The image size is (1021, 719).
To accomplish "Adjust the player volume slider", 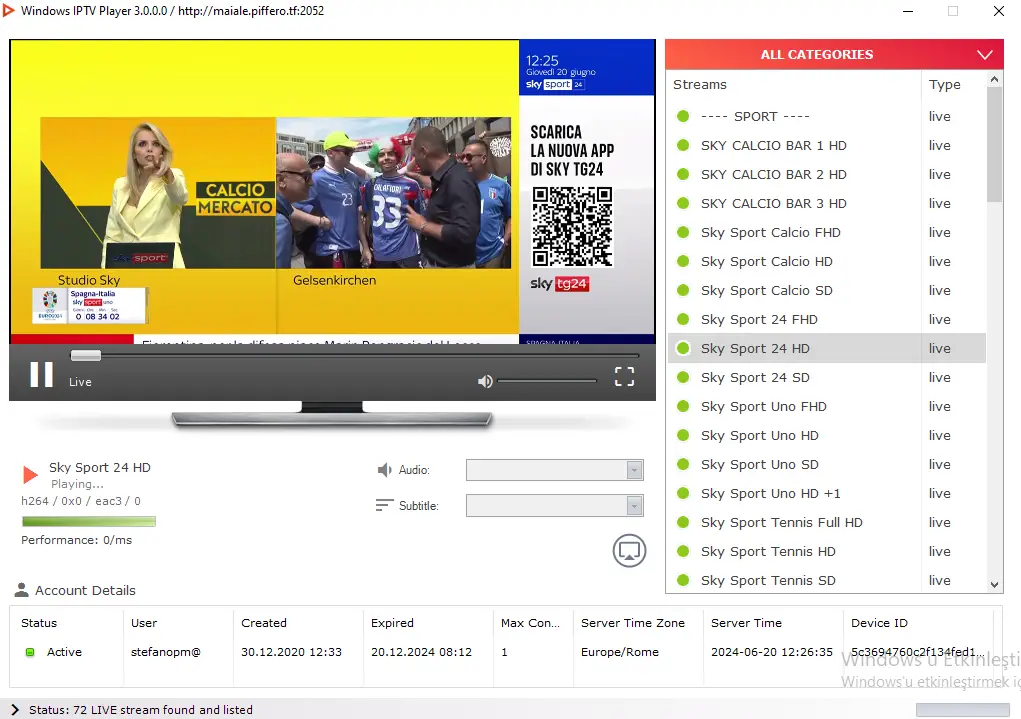I will [546, 381].
